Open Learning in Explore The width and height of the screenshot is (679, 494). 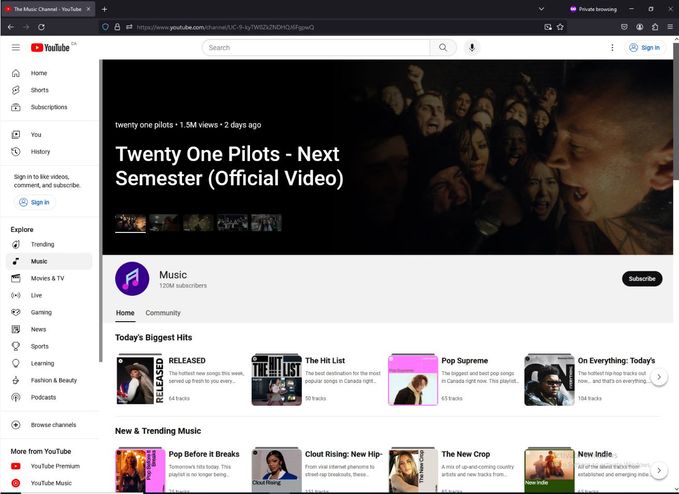click(48, 363)
